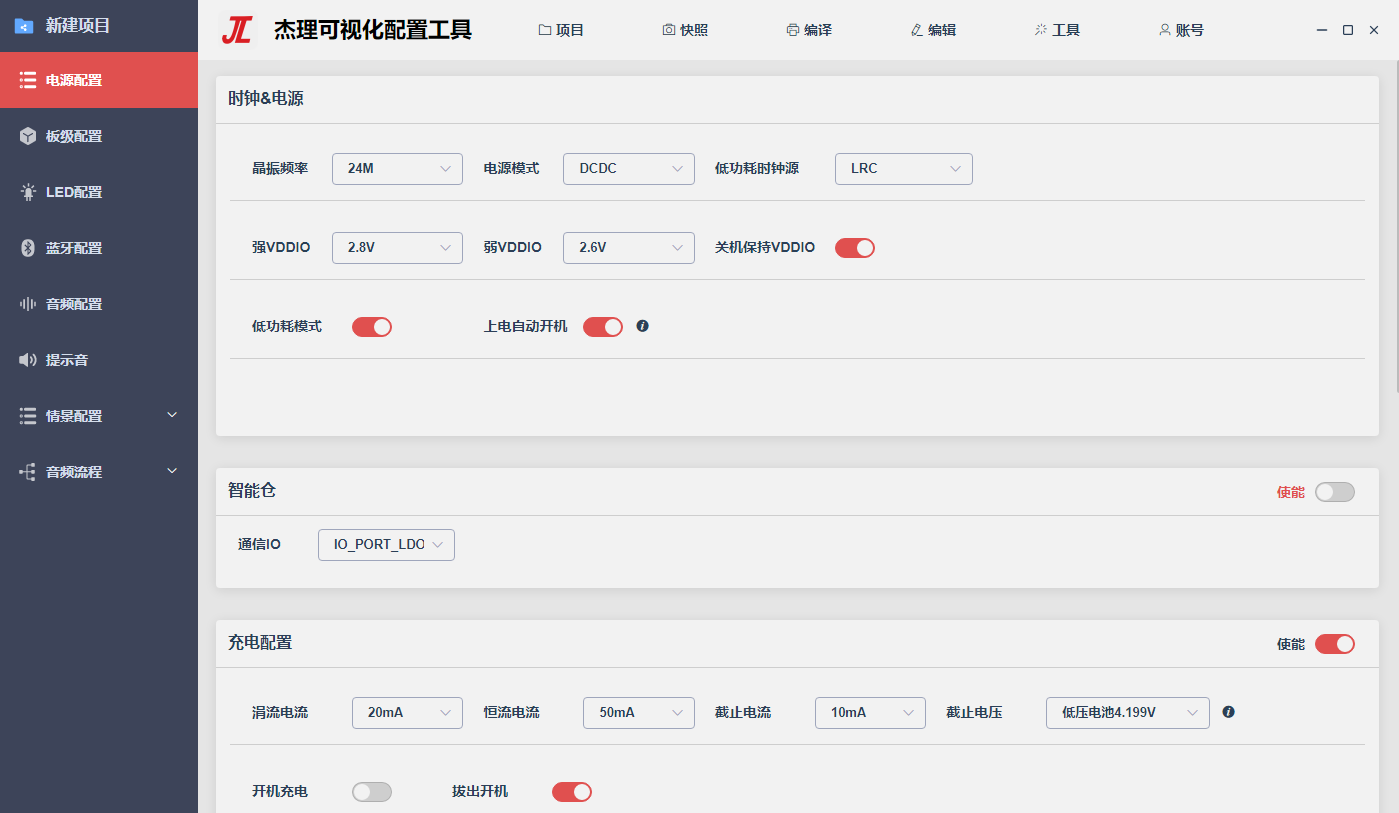Open the 涓流电流 20mA dropdown
The image size is (1399, 813).
coord(407,713)
